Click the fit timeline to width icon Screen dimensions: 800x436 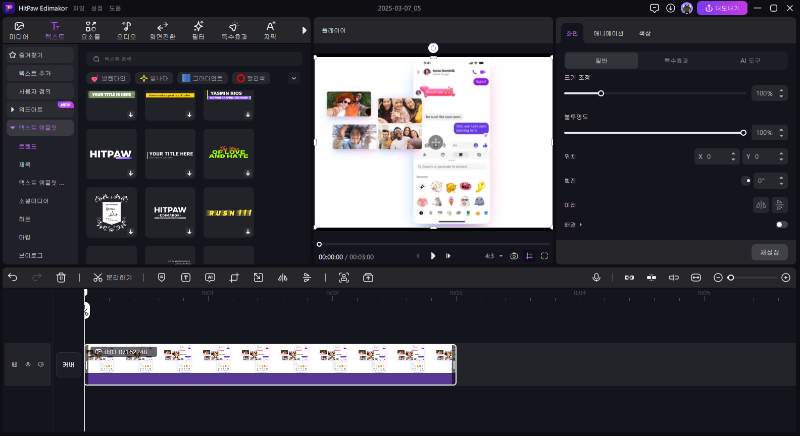click(696, 277)
